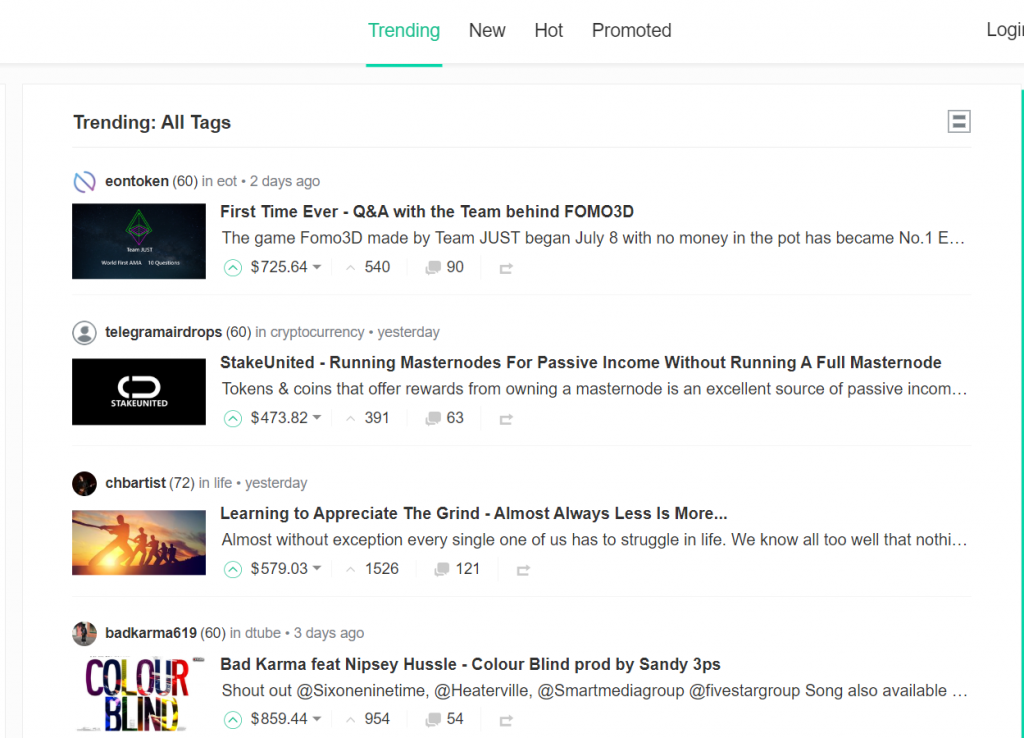Open the Team JUST AMA thumbnail
The width and height of the screenshot is (1024, 738).
click(138, 241)
